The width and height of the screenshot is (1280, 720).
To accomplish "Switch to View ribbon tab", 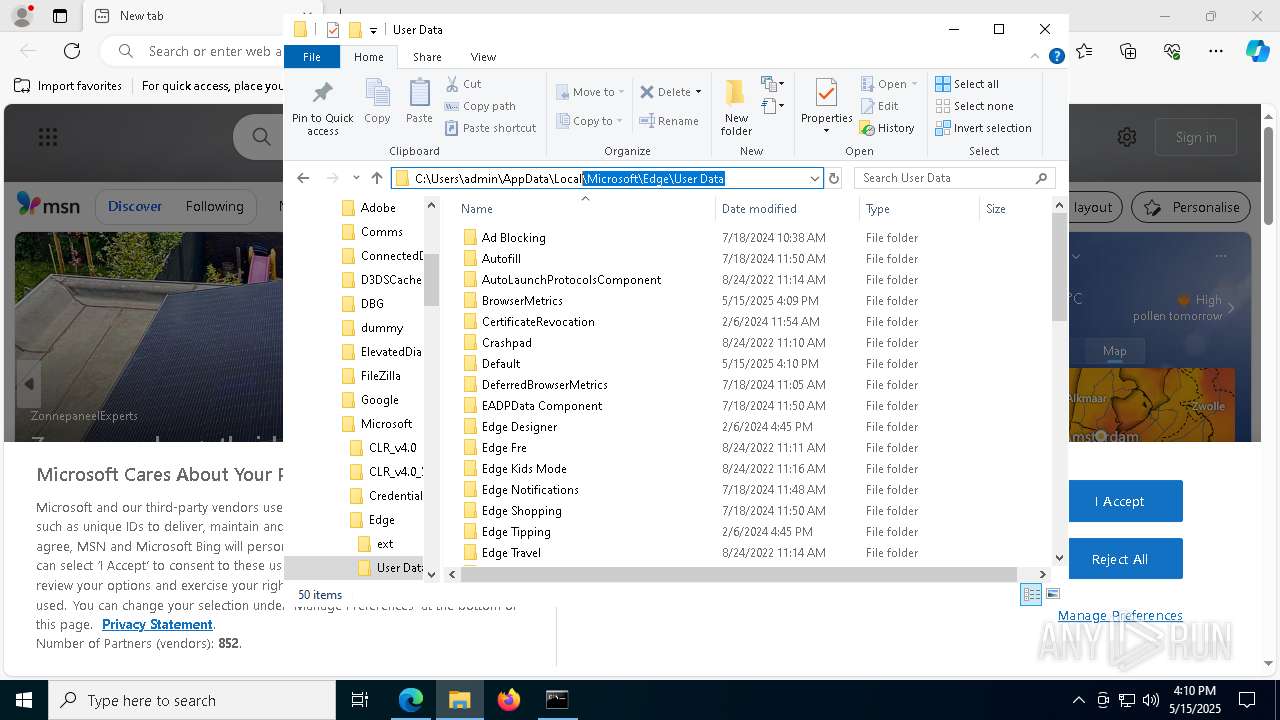I will point(483,57).
